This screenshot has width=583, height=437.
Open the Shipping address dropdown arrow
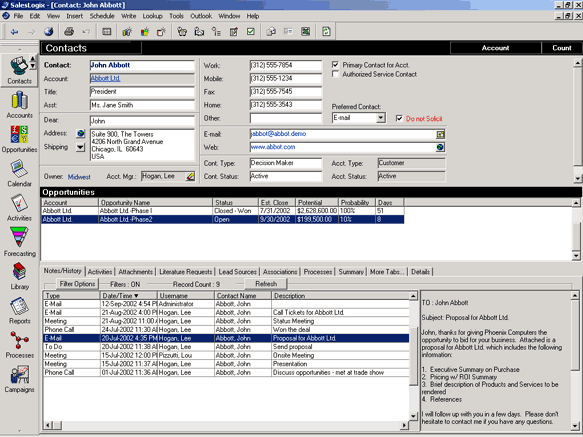[80, 147]
